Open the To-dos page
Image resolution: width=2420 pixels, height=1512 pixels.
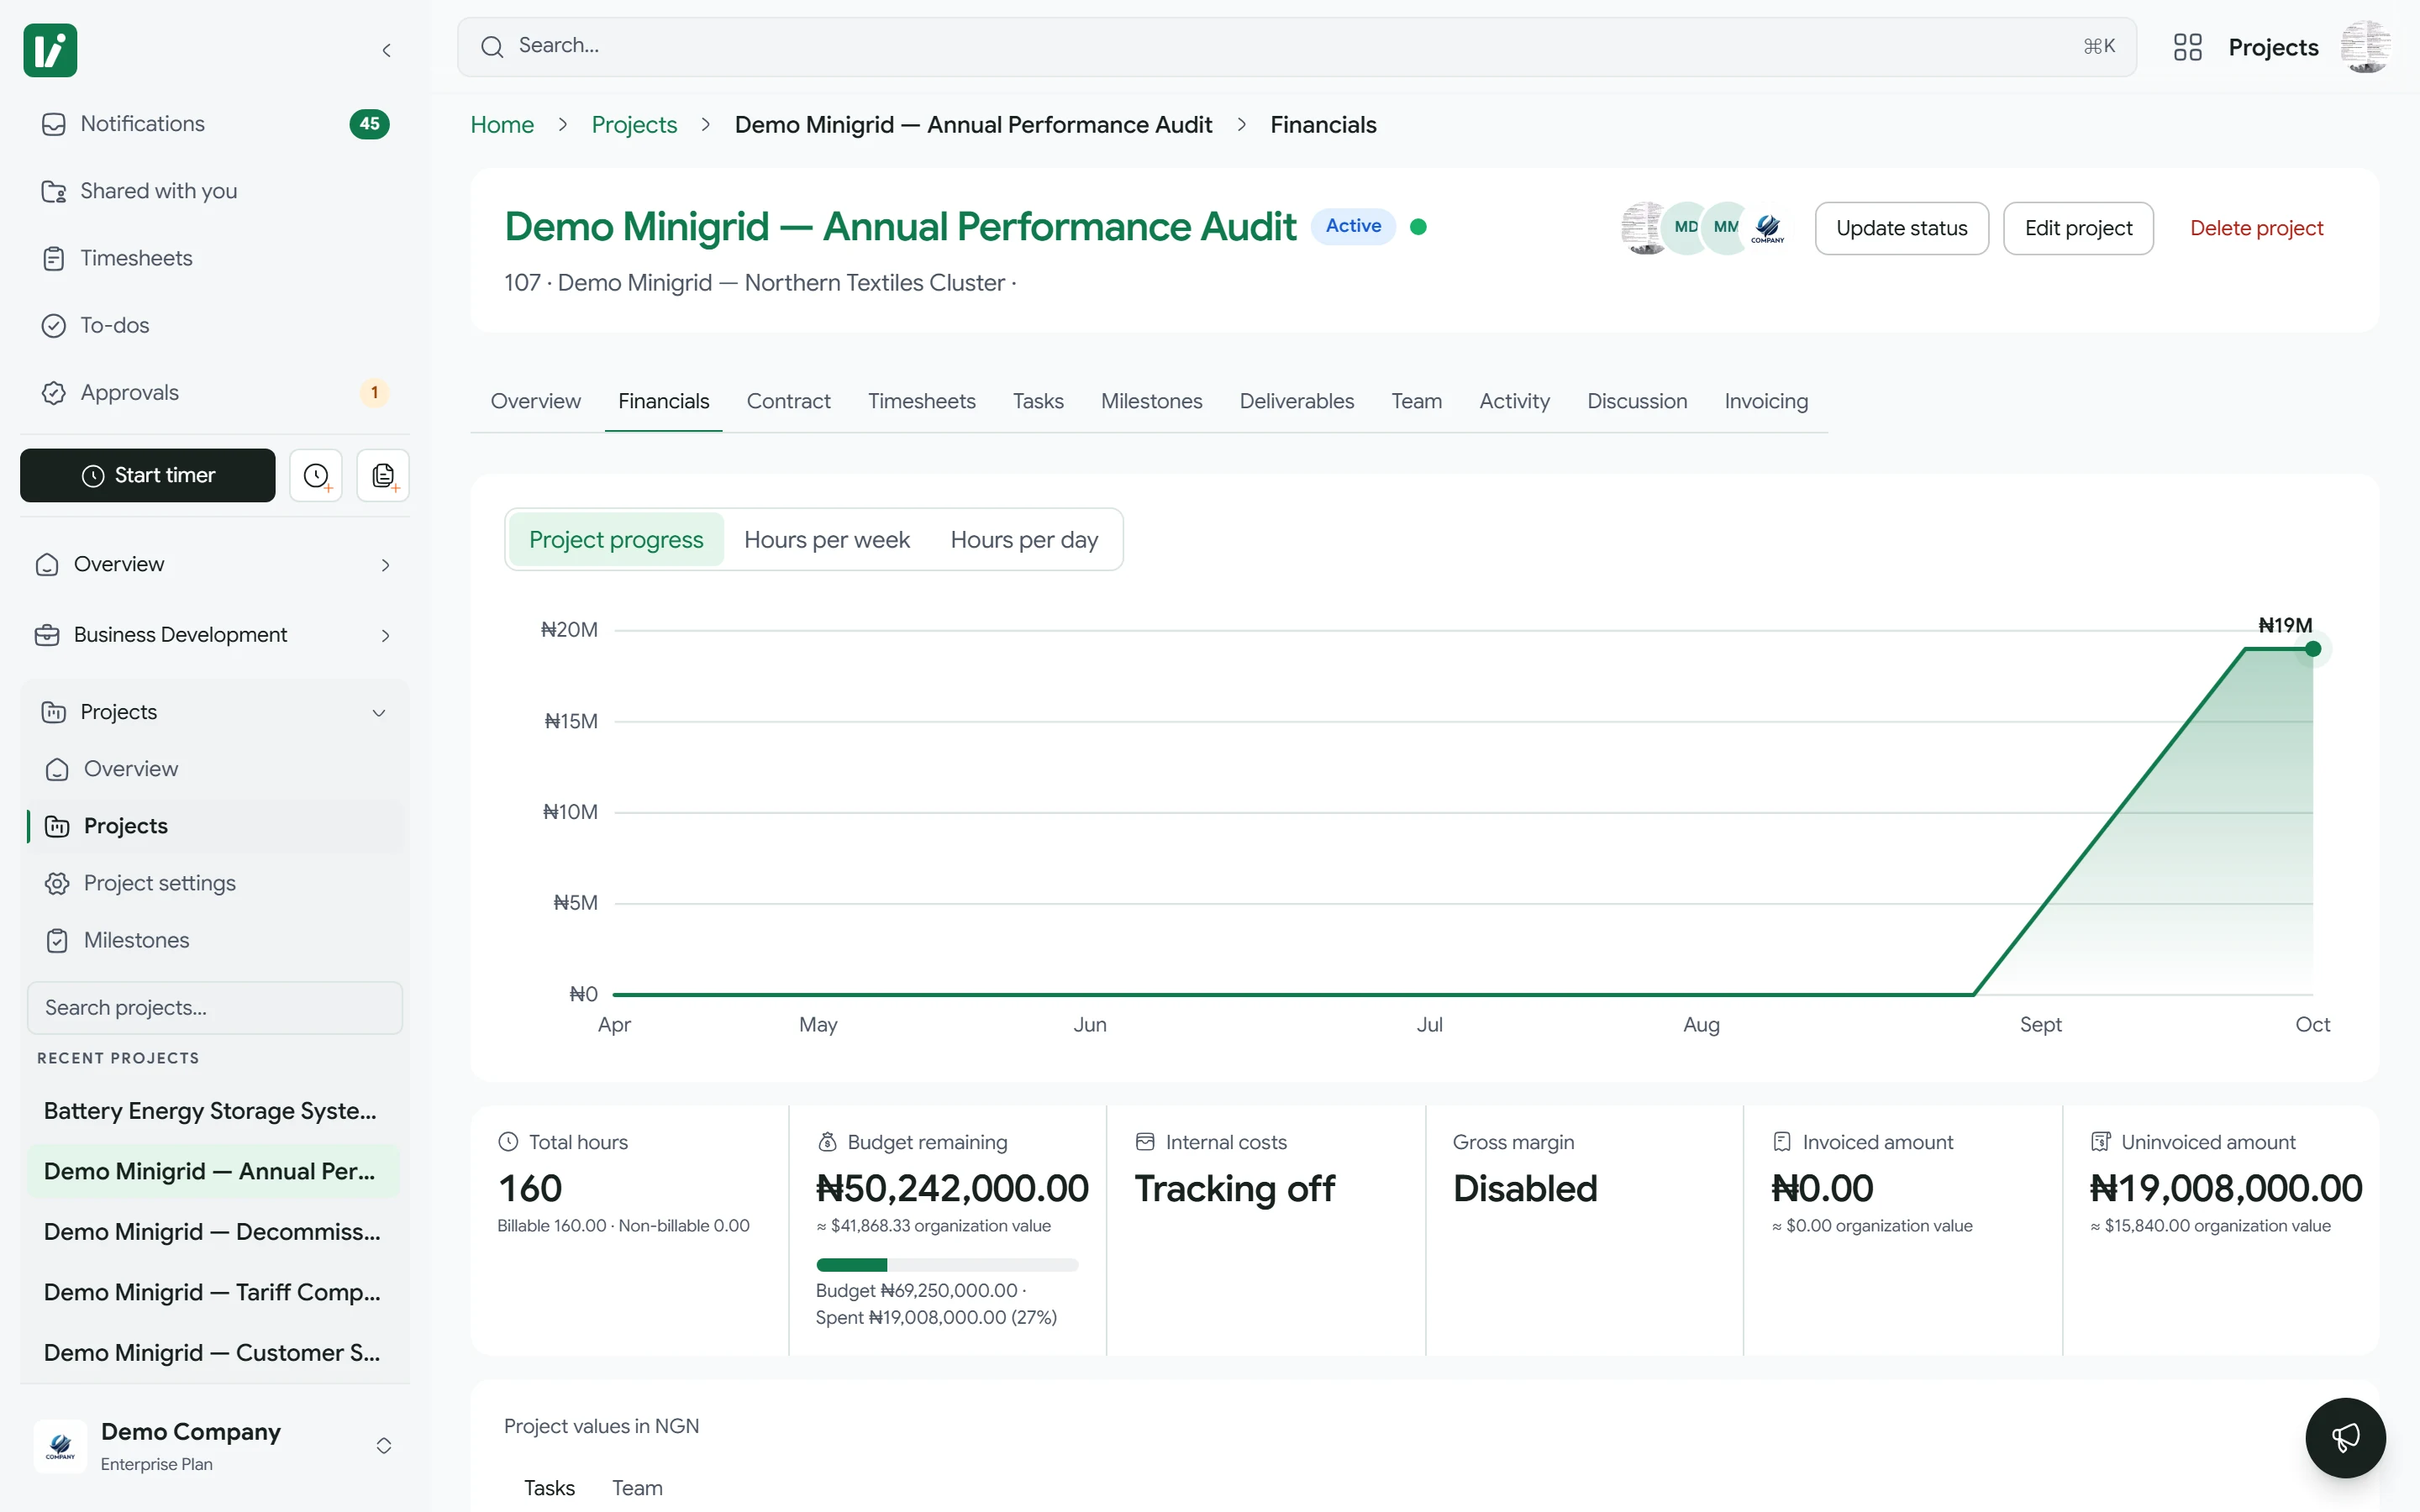point(214,325)
